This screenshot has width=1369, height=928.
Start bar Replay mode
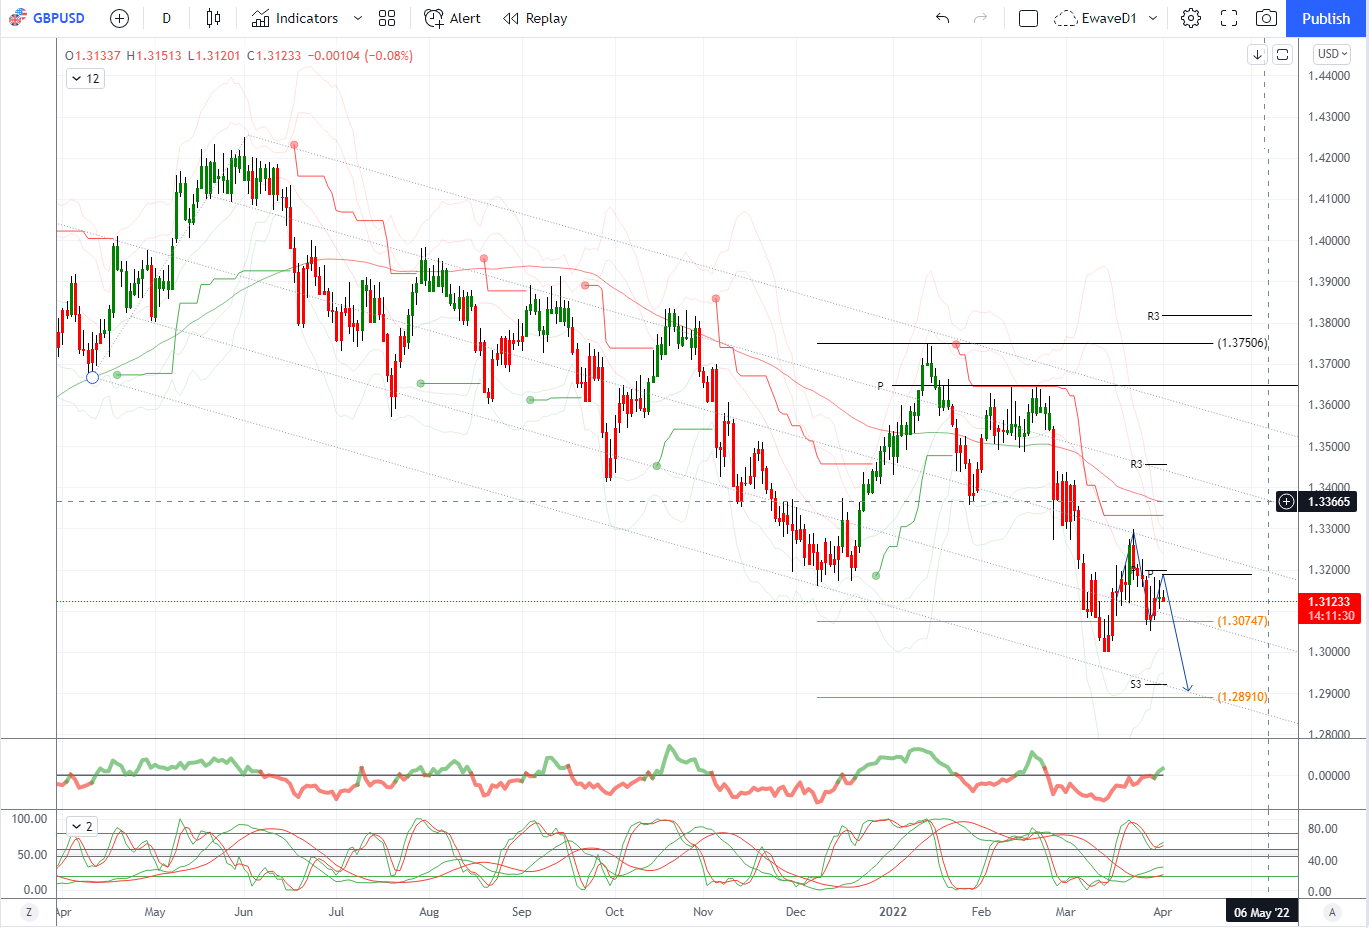(x=535, y=18)
